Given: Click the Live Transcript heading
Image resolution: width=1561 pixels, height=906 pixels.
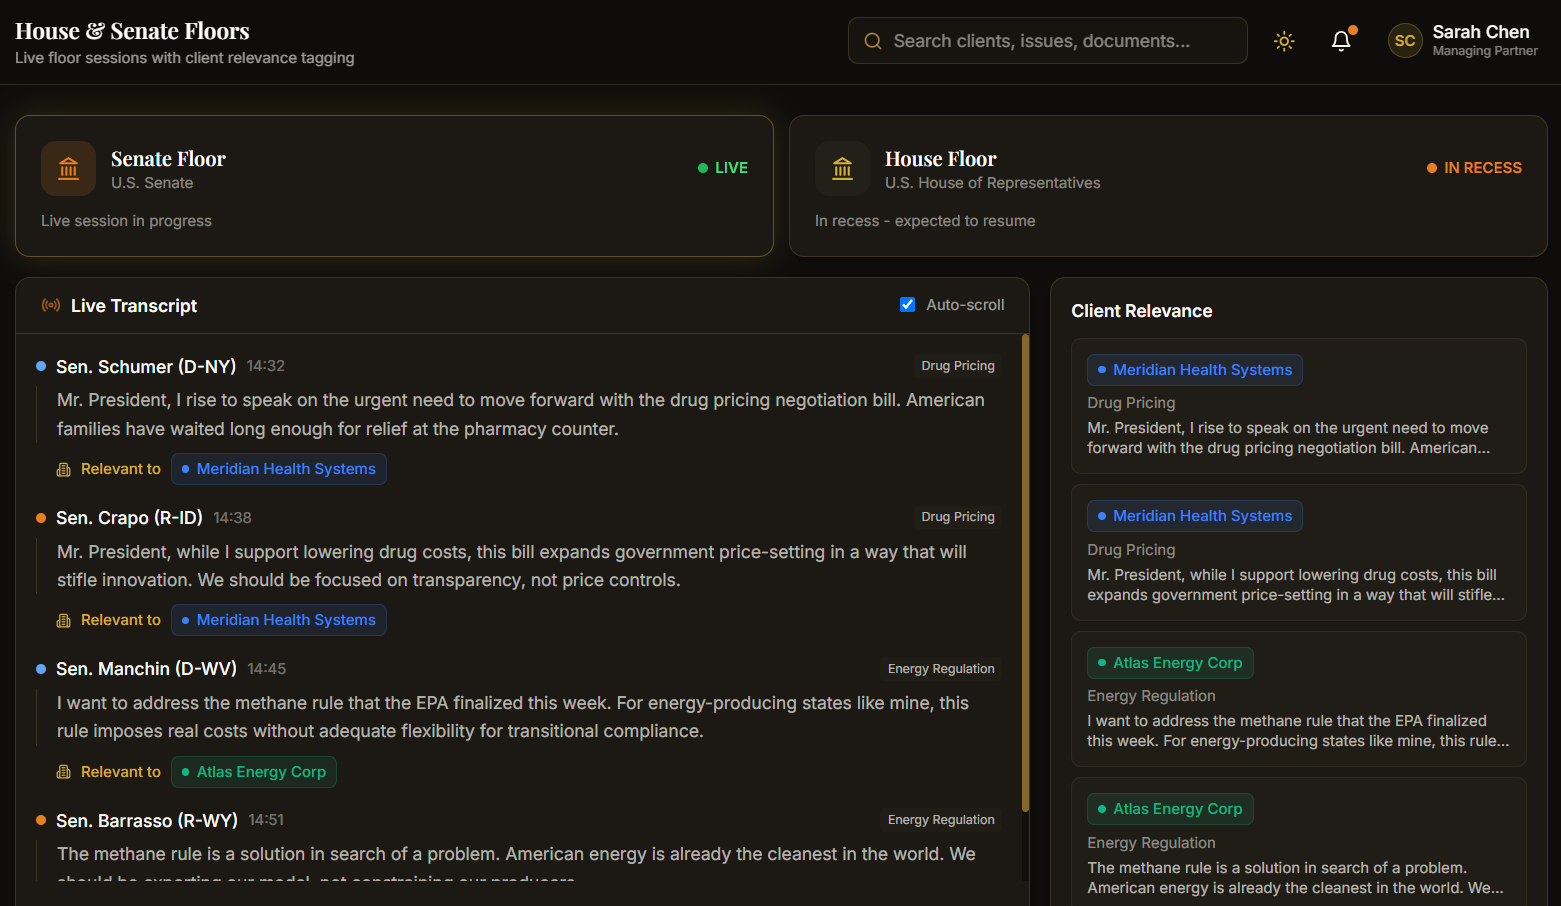Looking at the screenshot, I should (x=134, y=306).
